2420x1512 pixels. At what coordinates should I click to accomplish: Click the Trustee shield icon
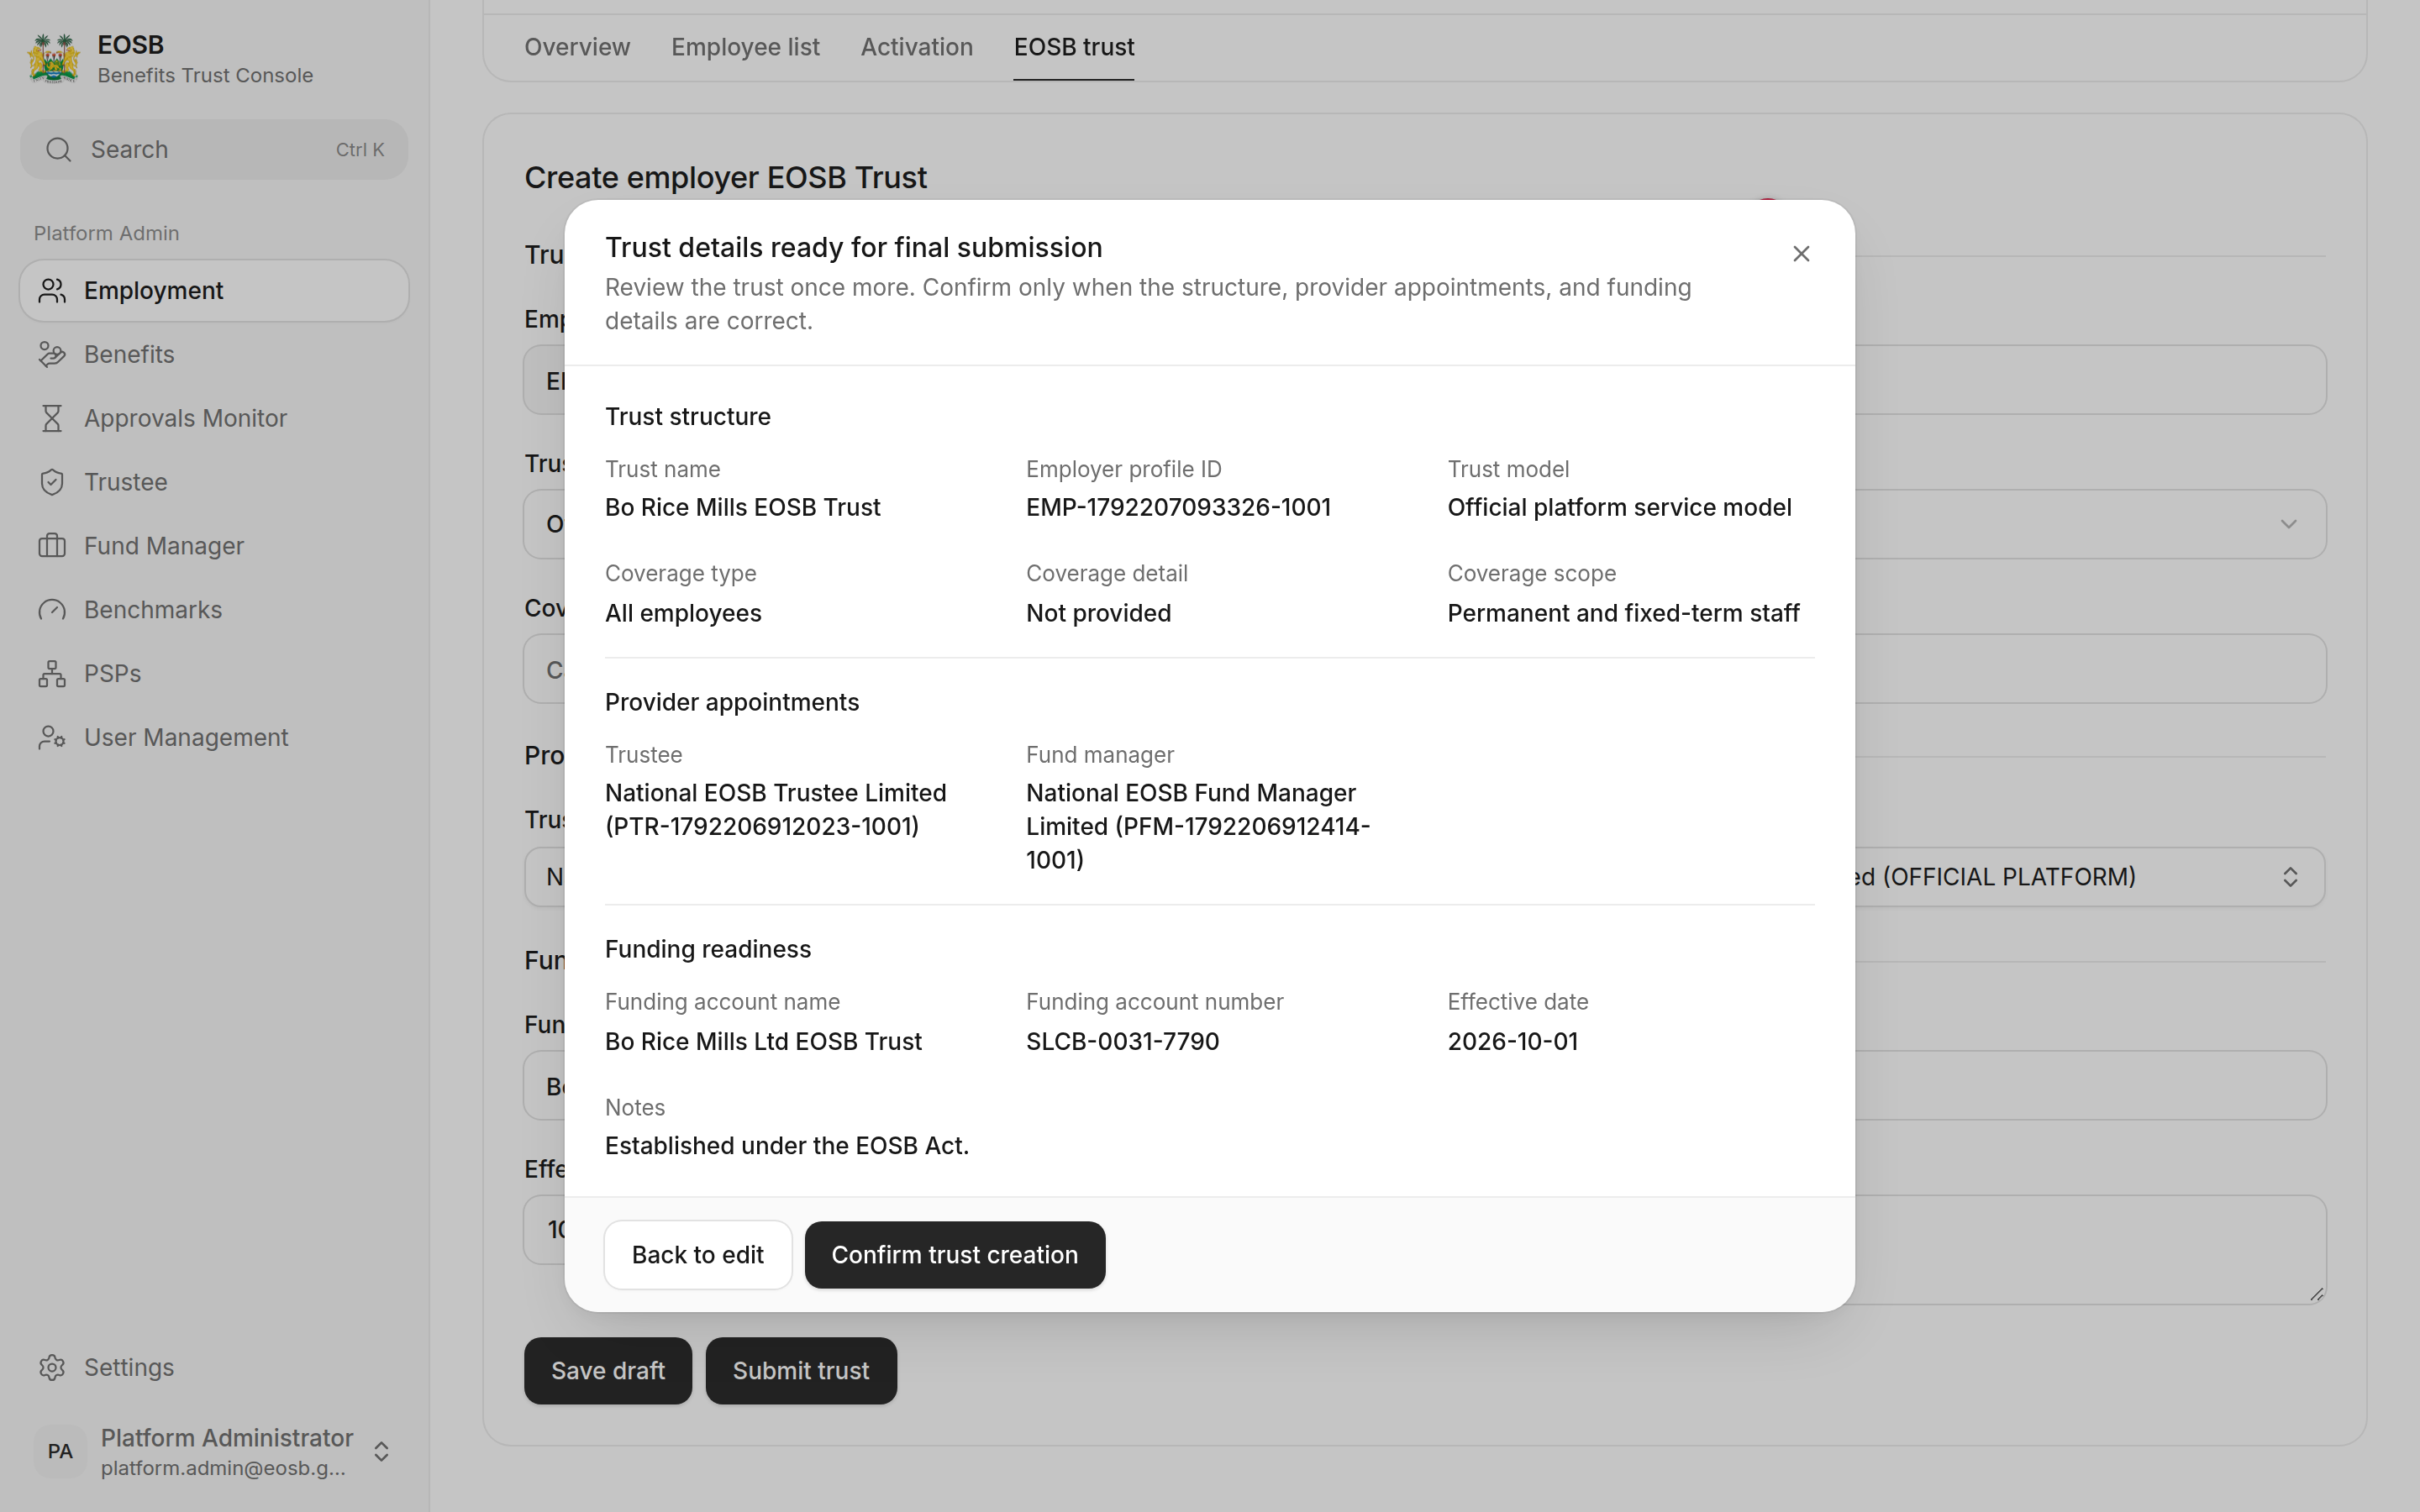pyautogui.click(x=52, y=482)
